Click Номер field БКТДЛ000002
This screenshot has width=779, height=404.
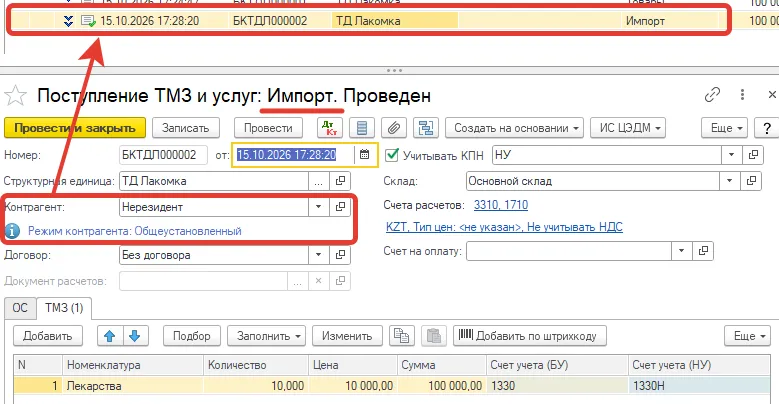163,155
